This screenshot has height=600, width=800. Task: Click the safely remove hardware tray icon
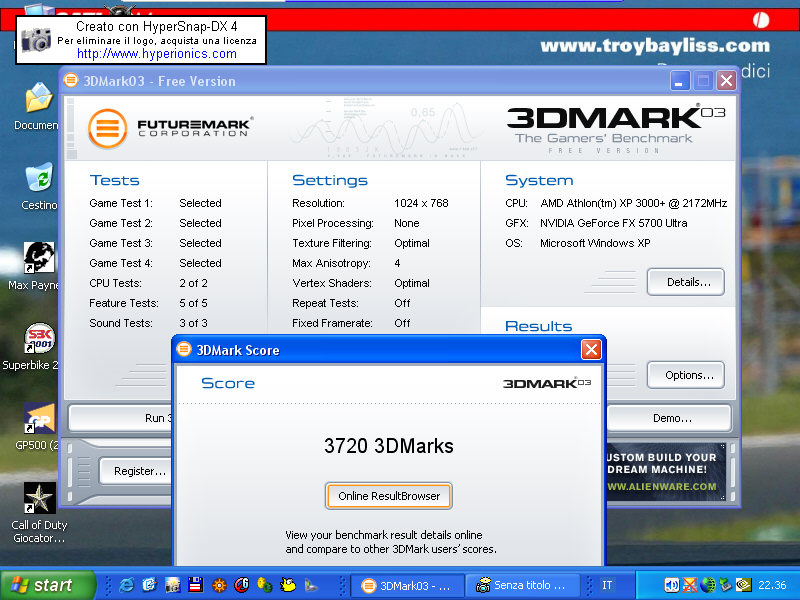(x=726, y=585)
